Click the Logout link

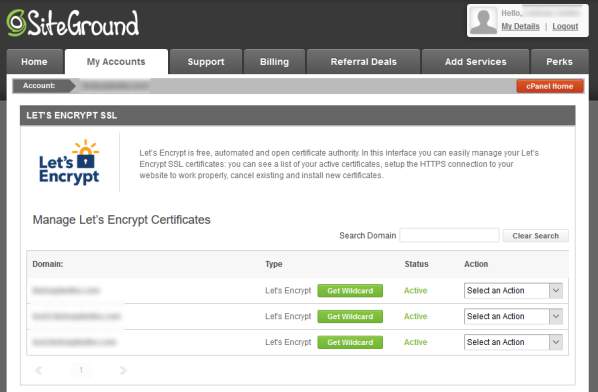pyautogui.click(x=565, y=26)
